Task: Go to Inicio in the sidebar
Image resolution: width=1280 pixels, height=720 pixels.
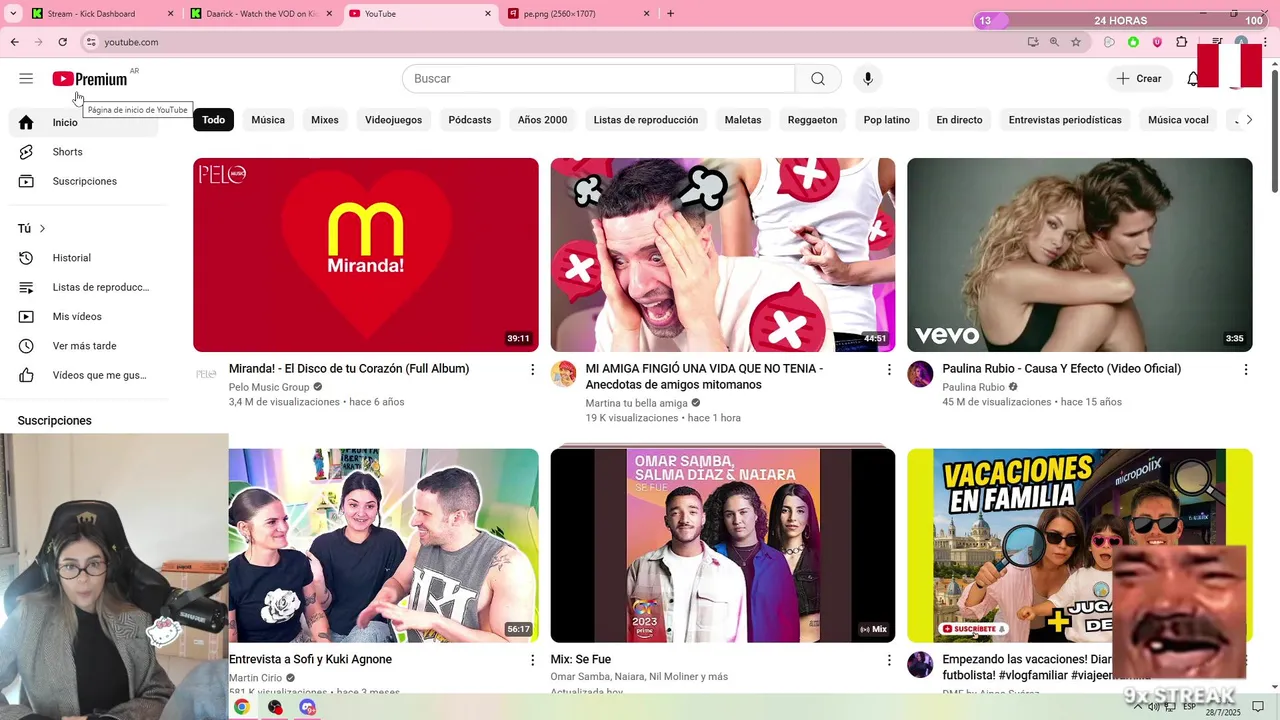Action: tap(84, 122)
